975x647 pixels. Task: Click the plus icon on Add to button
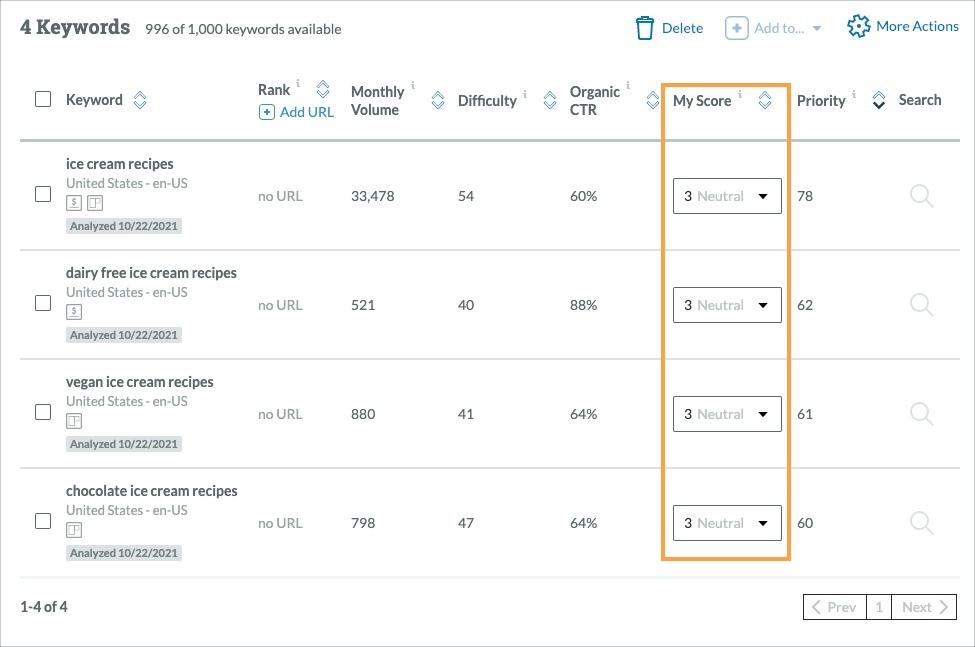tap(736, 28)
